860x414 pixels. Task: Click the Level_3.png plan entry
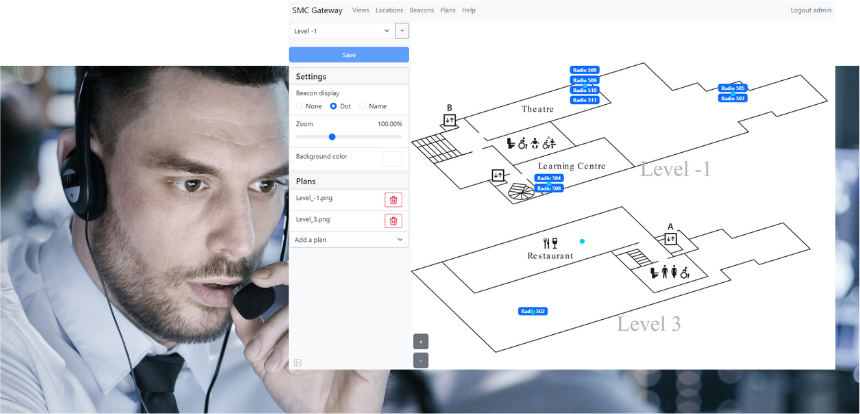pos(313,219)
